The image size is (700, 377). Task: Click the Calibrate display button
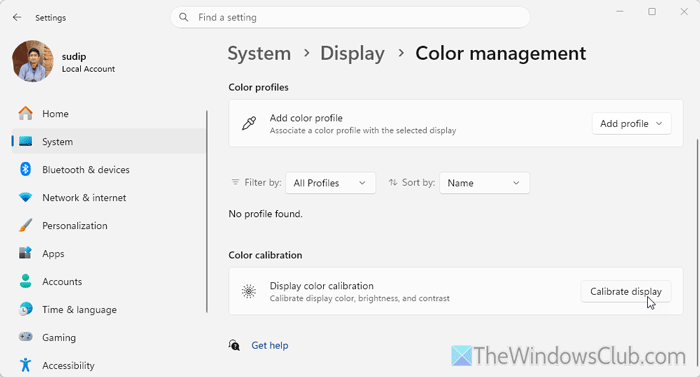[625, 292]
